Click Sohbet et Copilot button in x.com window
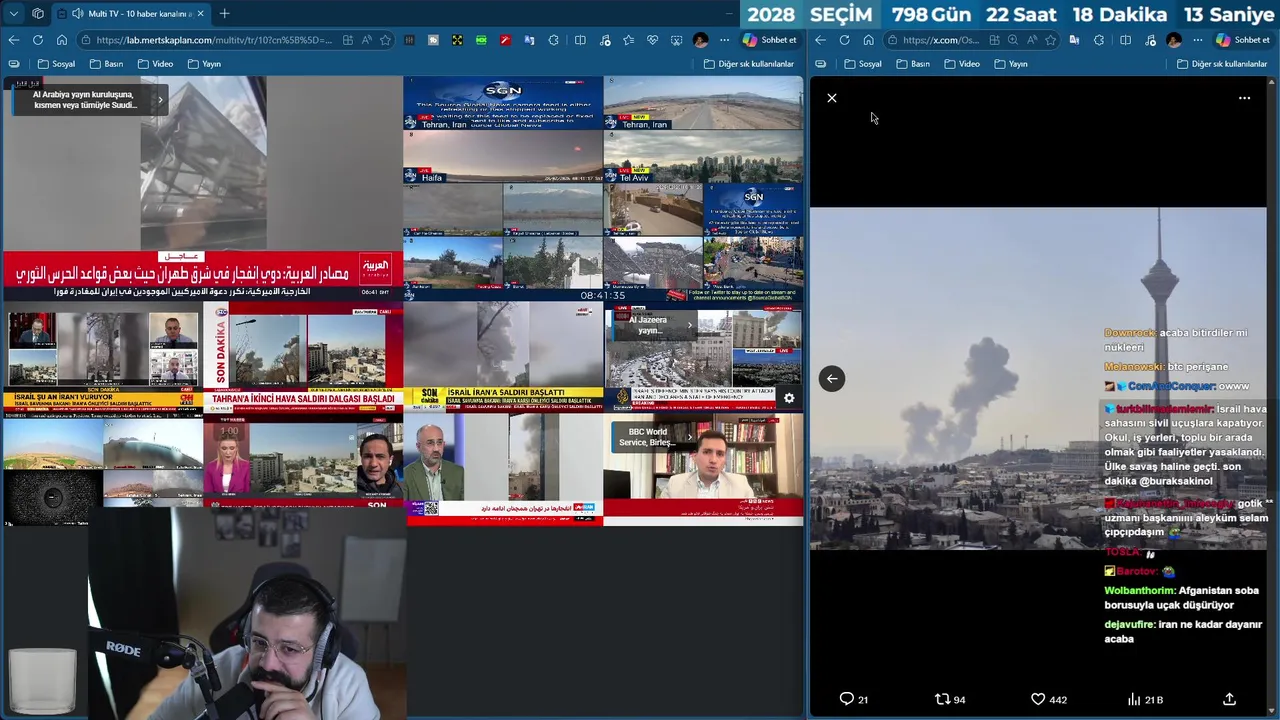This screenshot has height=720, width=1280. pos(1242,40)
